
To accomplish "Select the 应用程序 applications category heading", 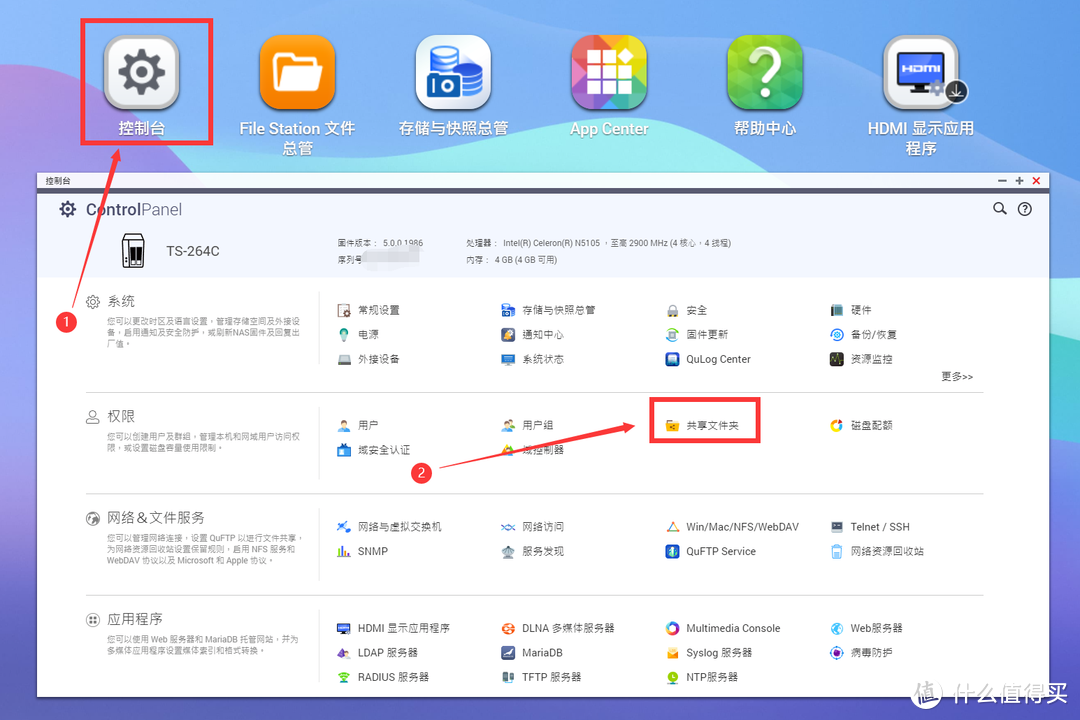I will point(124,619).
